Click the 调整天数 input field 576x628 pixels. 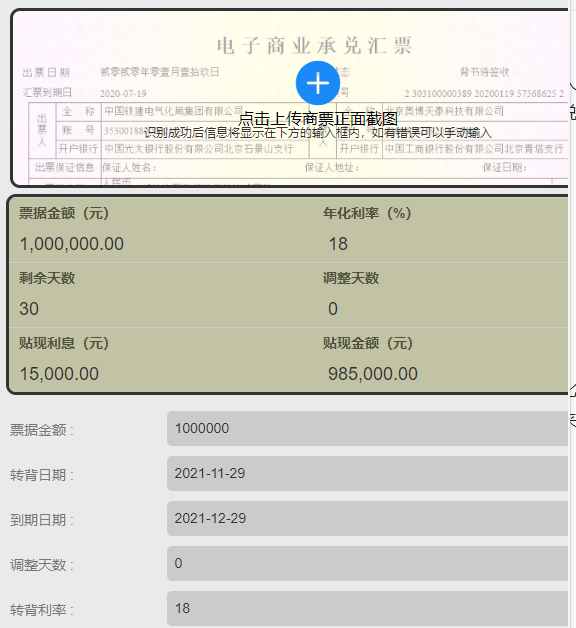(x=367, y=564)
